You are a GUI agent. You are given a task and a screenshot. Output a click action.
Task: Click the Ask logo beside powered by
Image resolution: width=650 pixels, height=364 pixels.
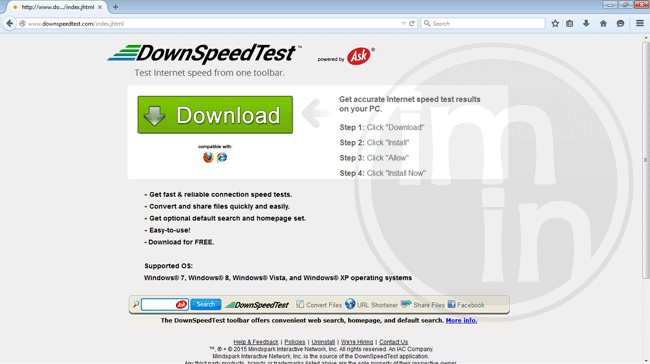(359, 56)
